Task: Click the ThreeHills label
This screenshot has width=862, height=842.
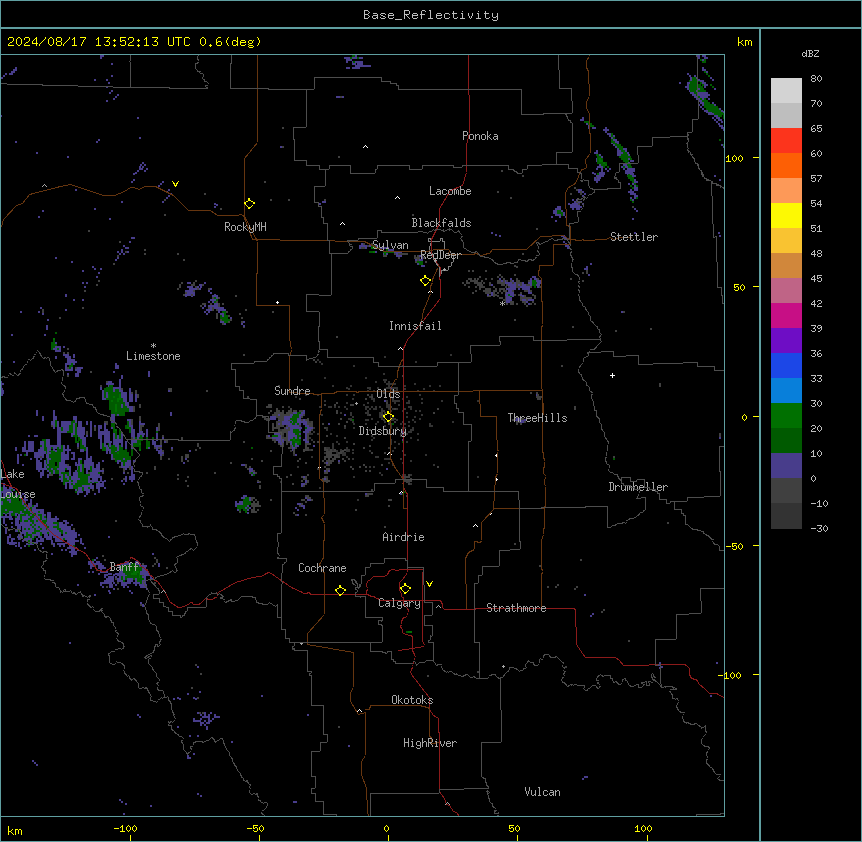Action: pyautogui.click(x=537, y=418)
